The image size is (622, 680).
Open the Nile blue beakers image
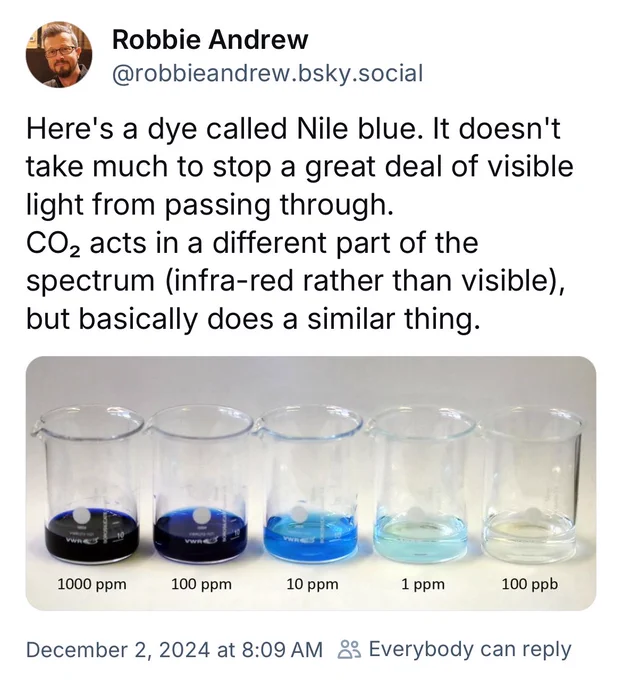coord(311,483)
